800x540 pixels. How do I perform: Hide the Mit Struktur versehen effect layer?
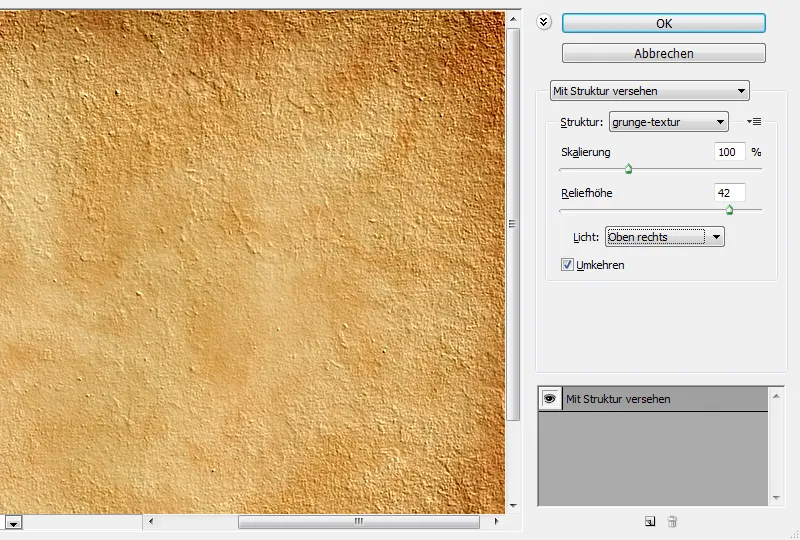pos(549,399)
